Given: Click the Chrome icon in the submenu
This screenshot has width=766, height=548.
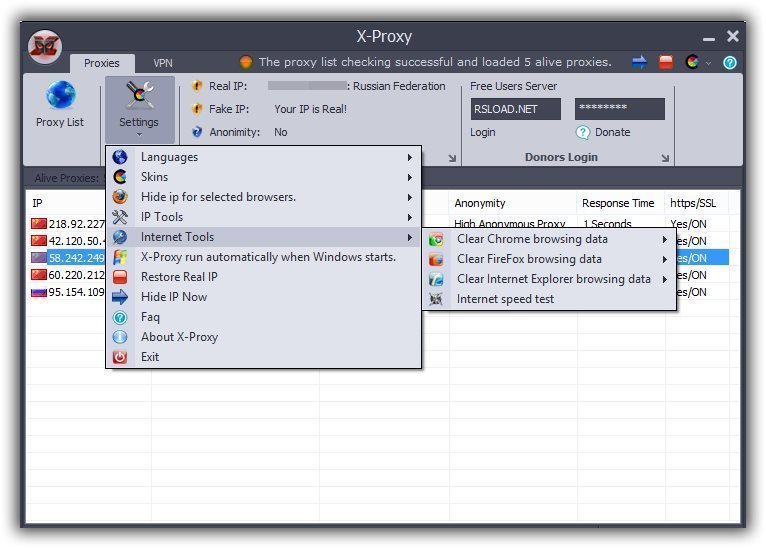Looking at the screenshot, I should [x=436, y=239].
